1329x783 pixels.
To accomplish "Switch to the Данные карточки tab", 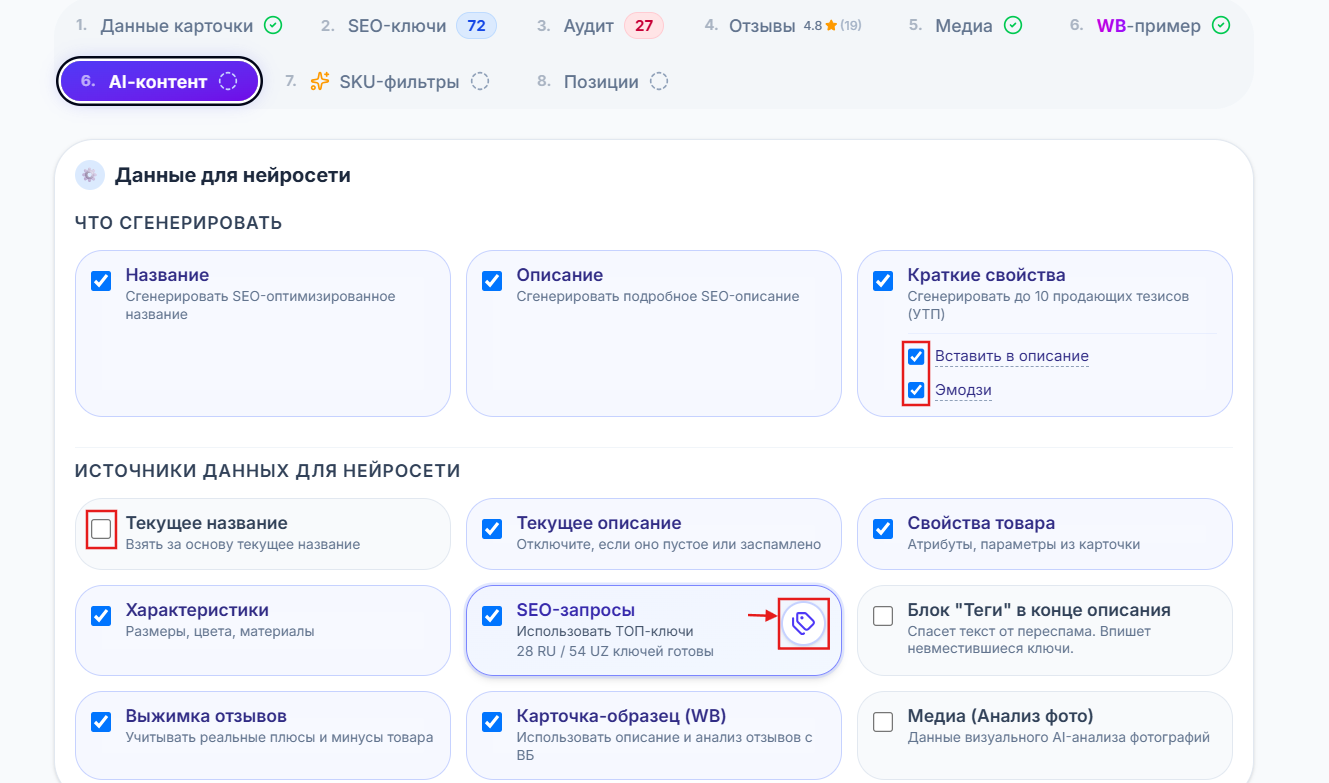I will 179,25.
